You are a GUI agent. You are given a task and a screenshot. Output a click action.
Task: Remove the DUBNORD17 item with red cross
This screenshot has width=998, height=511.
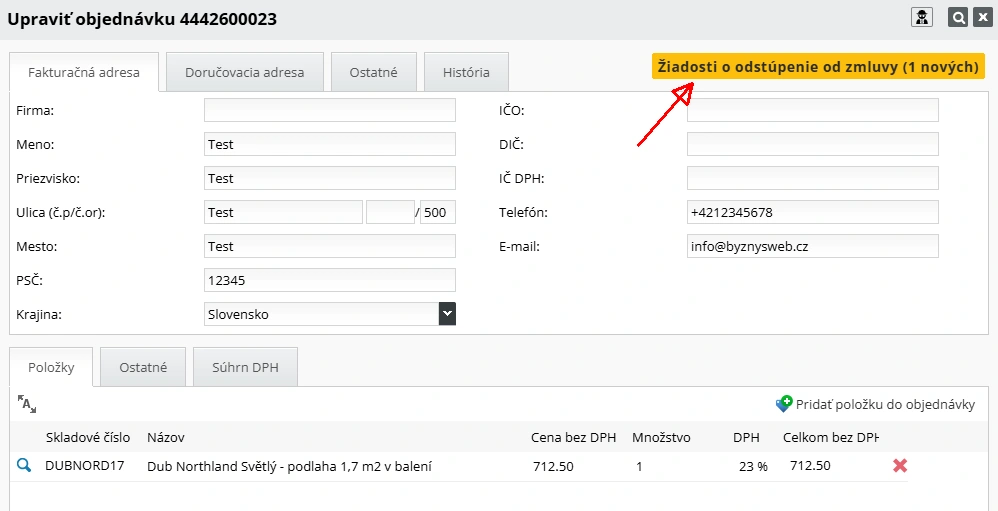coord(900,466)
